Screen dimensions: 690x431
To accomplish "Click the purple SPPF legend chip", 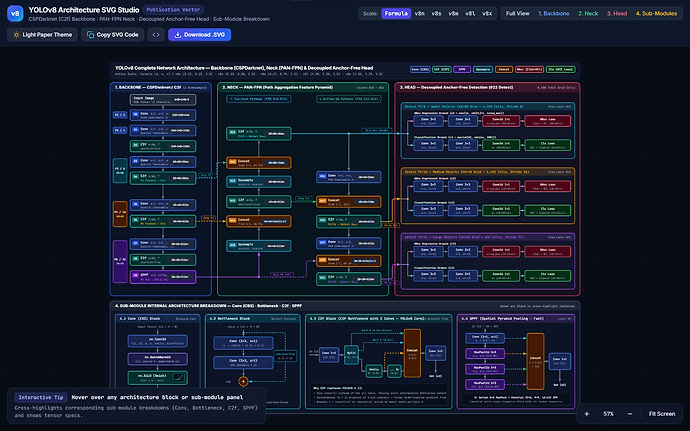I will point(462,70).
